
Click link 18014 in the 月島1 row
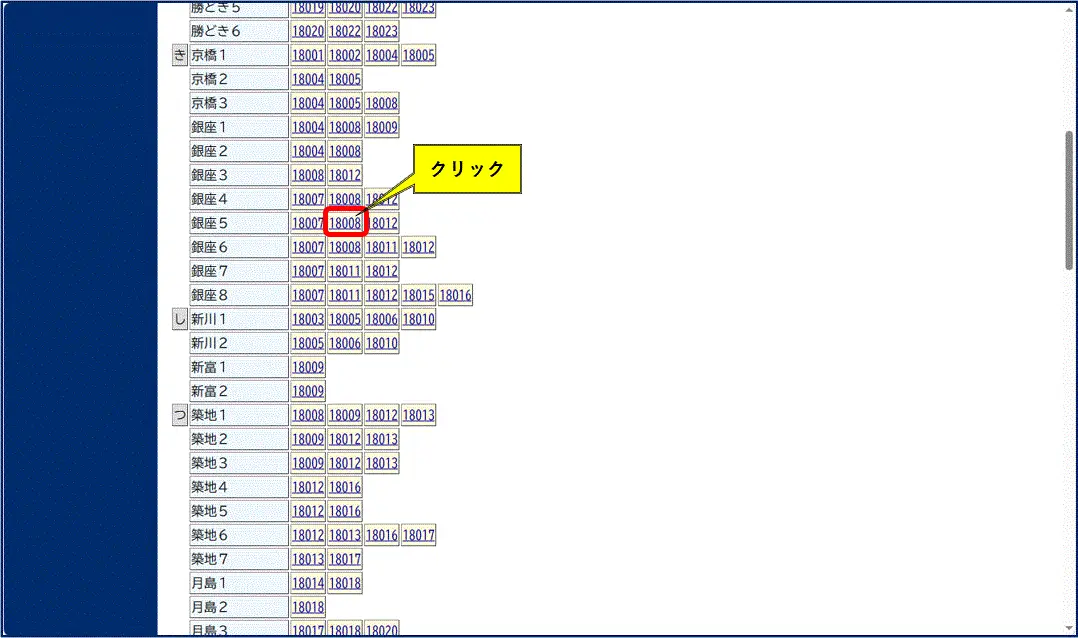[x=308, y=583]
